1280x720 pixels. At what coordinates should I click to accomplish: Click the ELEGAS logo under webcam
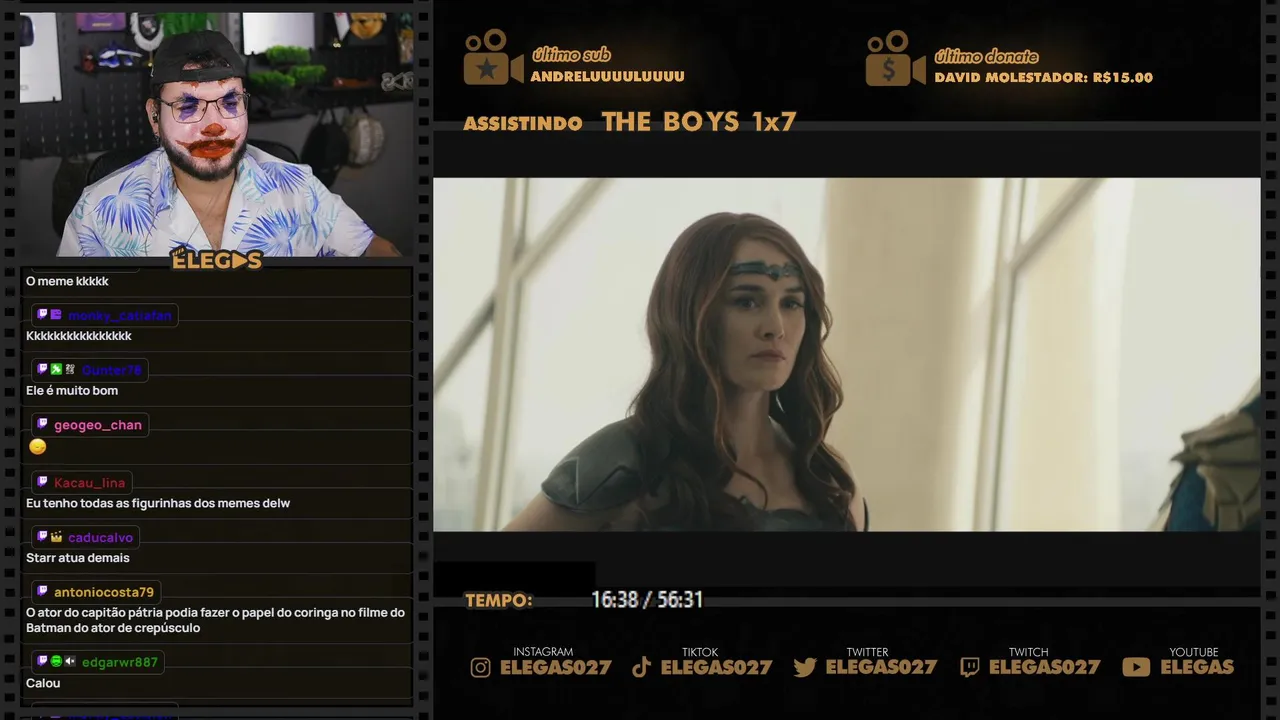click(217, 260)
